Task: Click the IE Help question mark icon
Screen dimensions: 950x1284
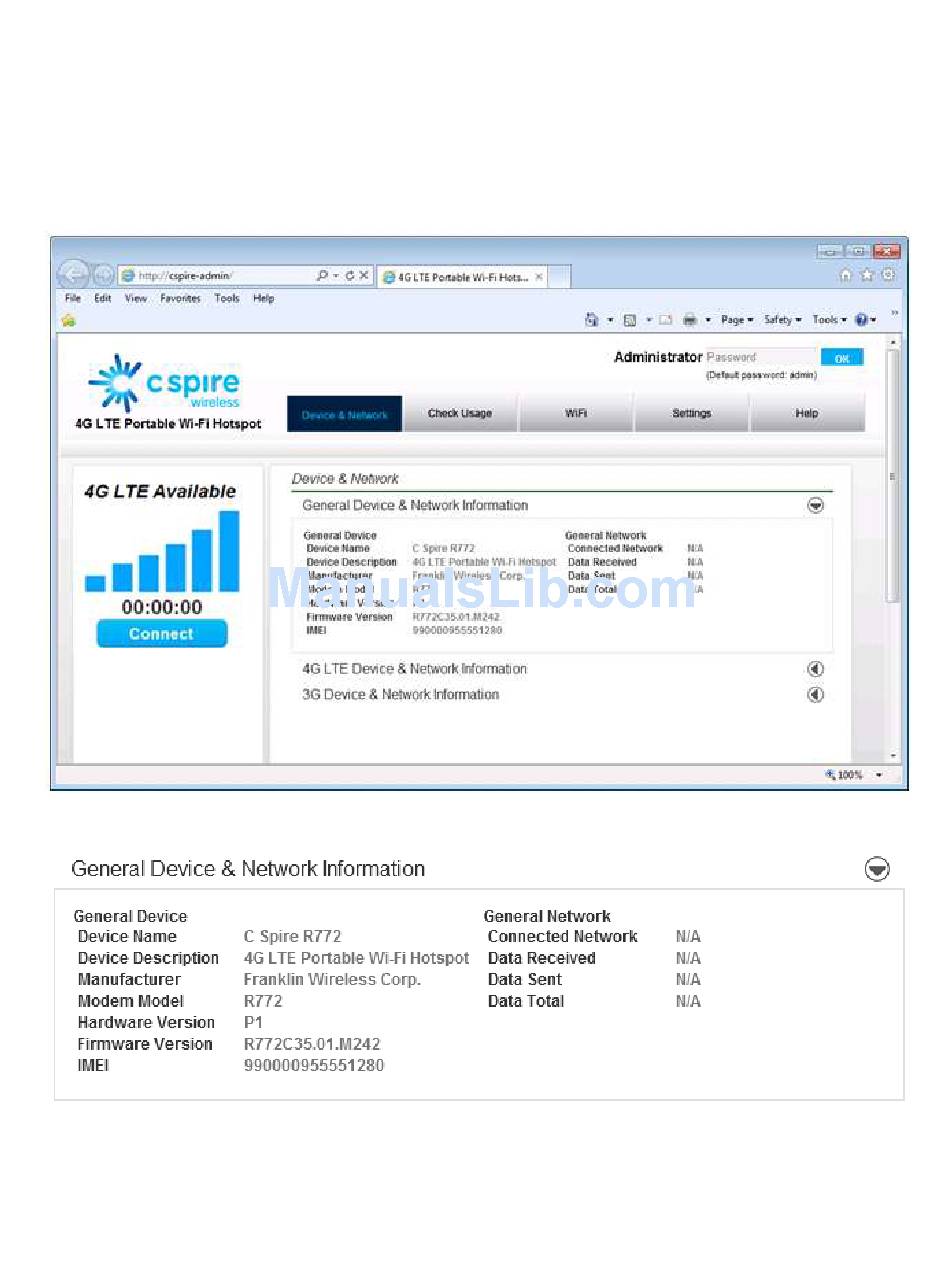Action: [860, 320]
